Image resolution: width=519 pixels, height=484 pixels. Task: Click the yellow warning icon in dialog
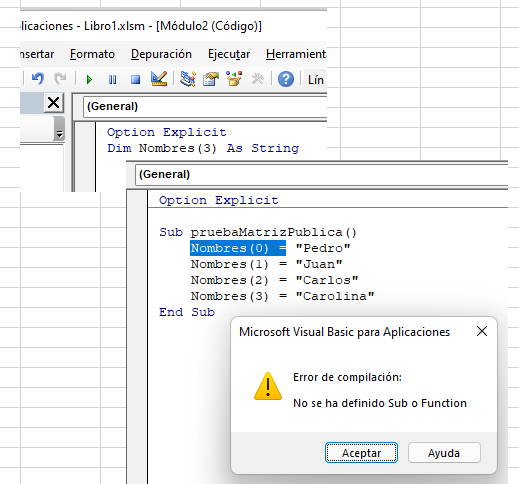(x=268, y=386)
